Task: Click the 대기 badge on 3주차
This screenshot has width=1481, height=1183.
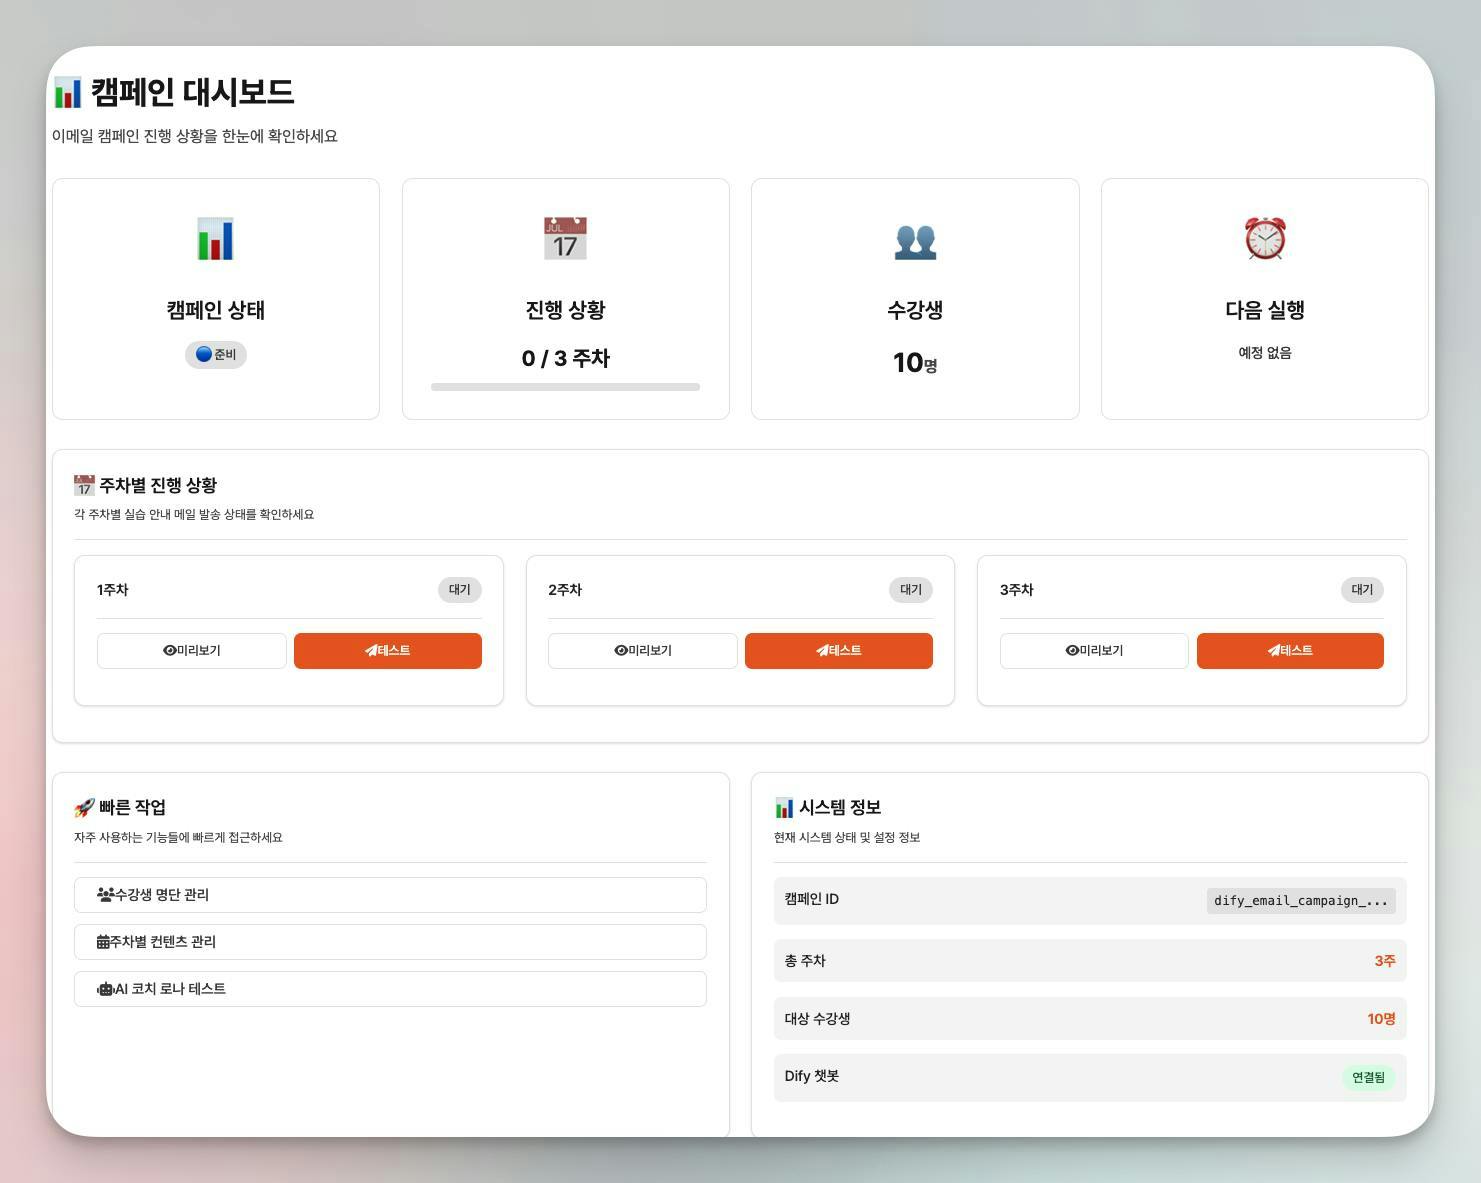Action: [1362, 590]
